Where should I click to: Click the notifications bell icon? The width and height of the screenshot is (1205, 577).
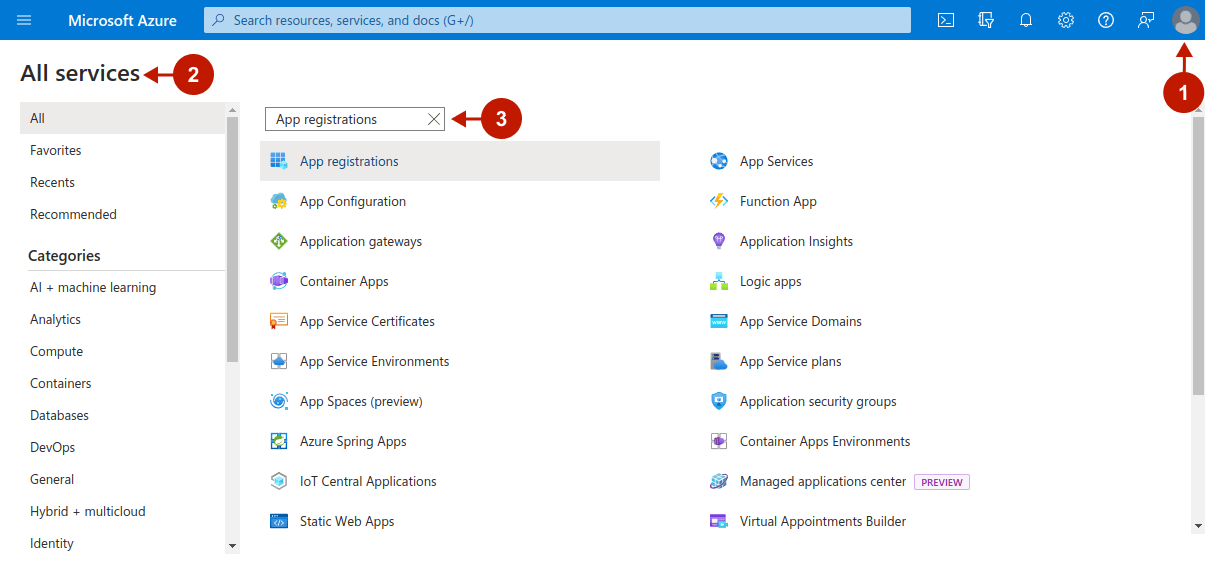coord(1025,20)
